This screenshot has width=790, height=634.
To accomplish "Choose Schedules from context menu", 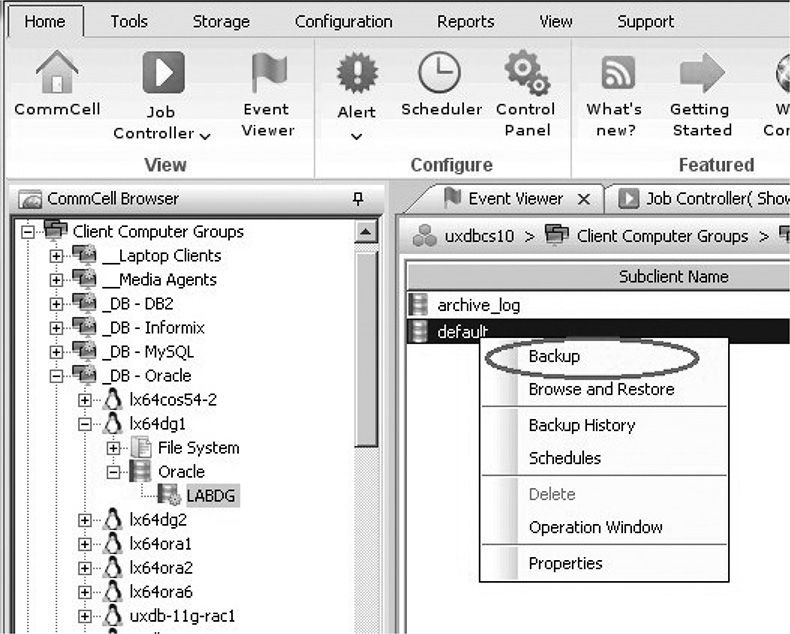I will click(604, 458).
